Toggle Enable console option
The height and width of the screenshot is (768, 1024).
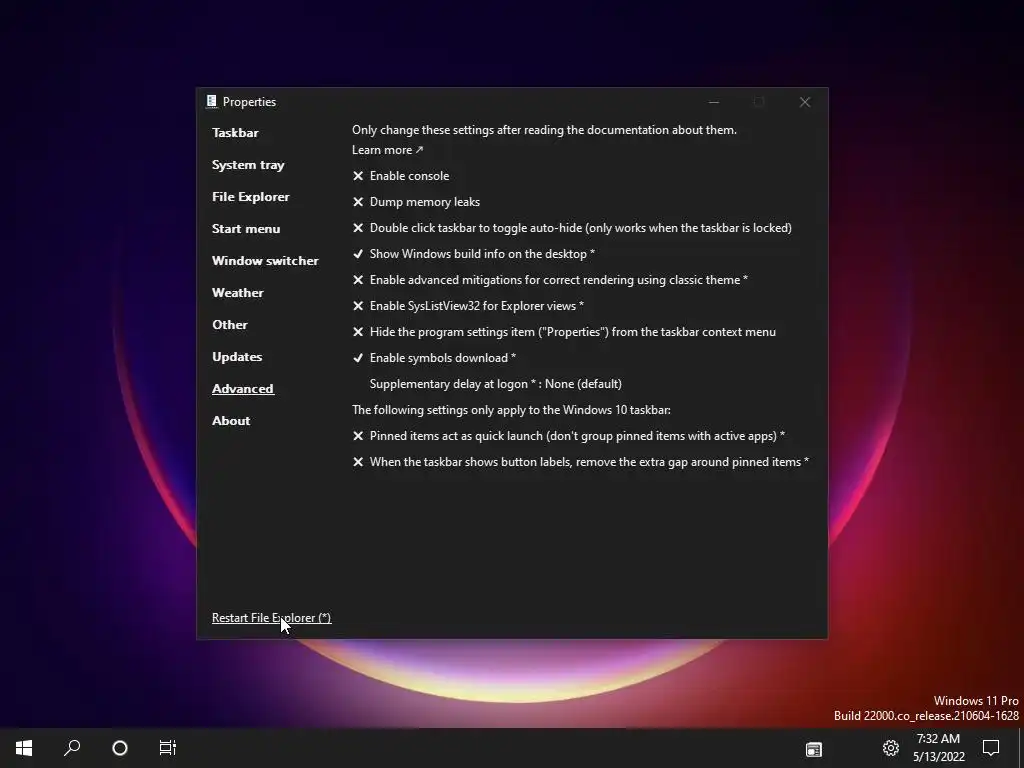401,176
